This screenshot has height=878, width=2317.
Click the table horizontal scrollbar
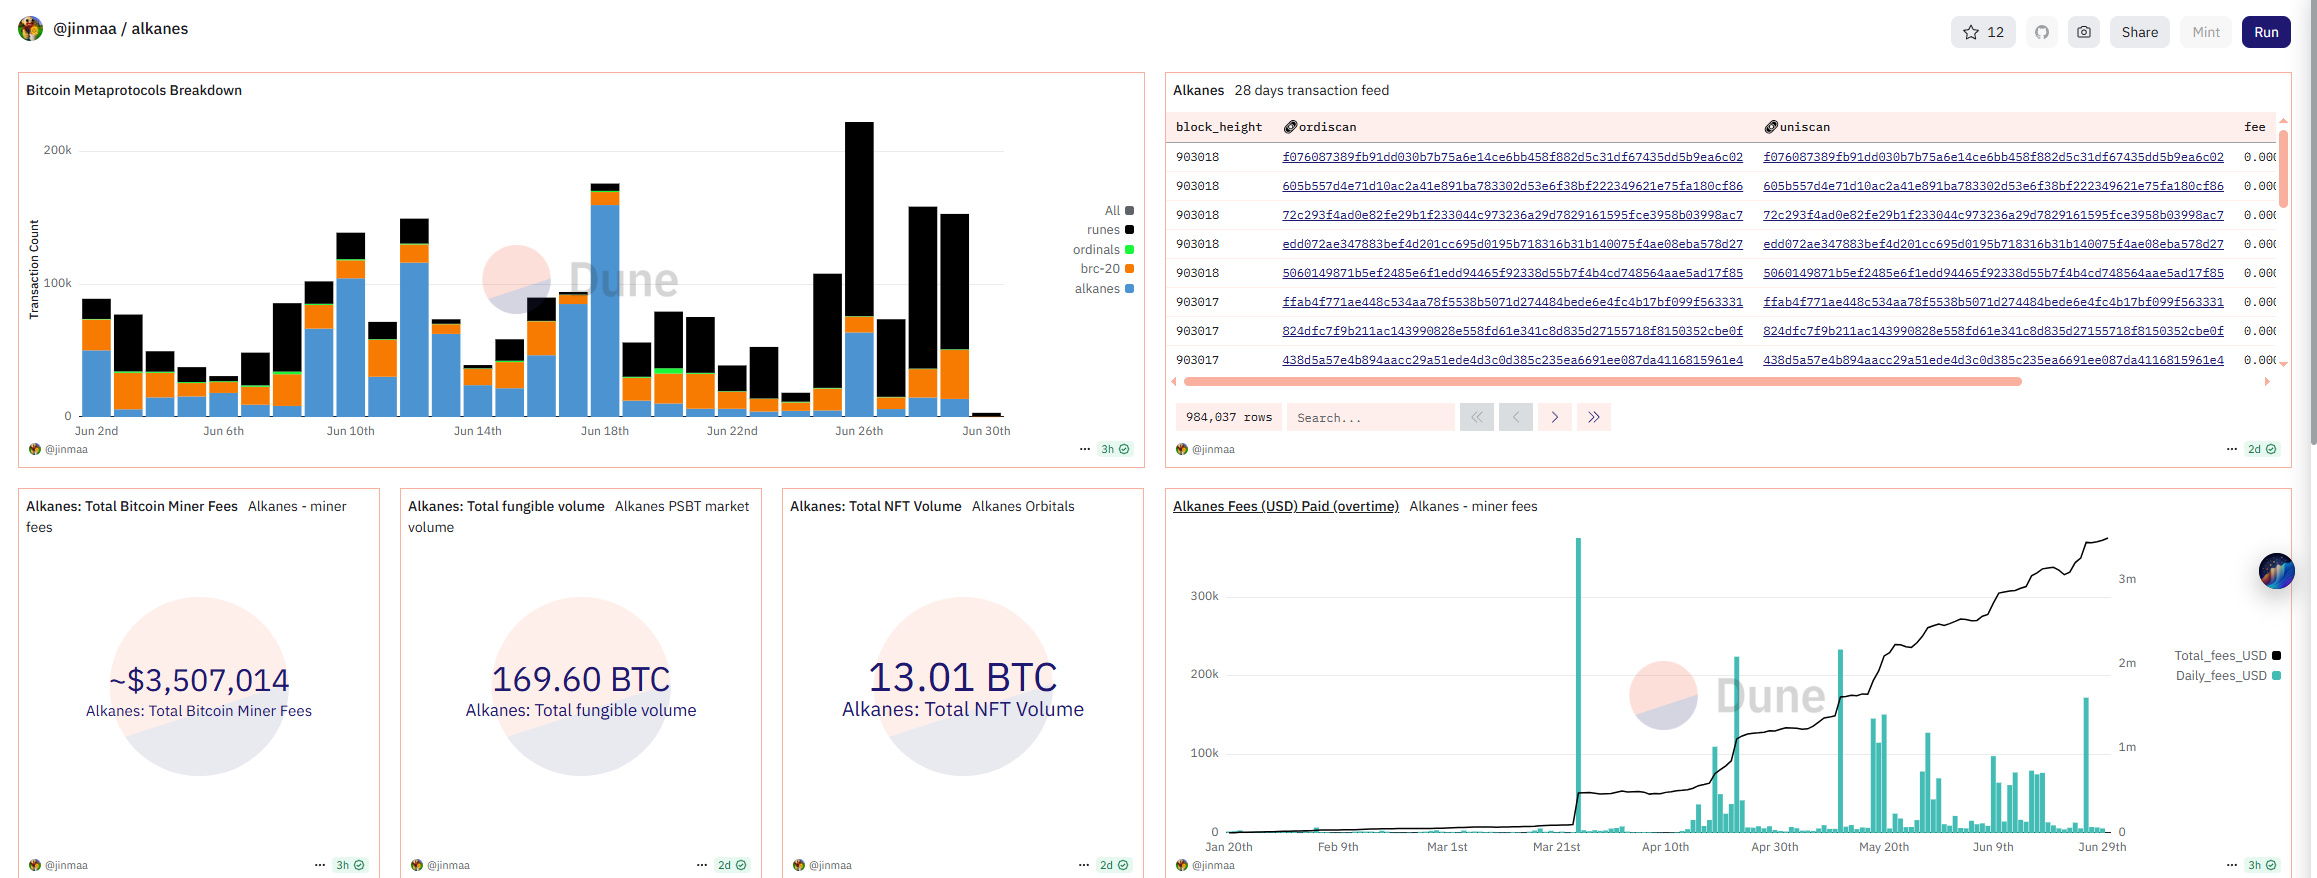click(1602, 382)
